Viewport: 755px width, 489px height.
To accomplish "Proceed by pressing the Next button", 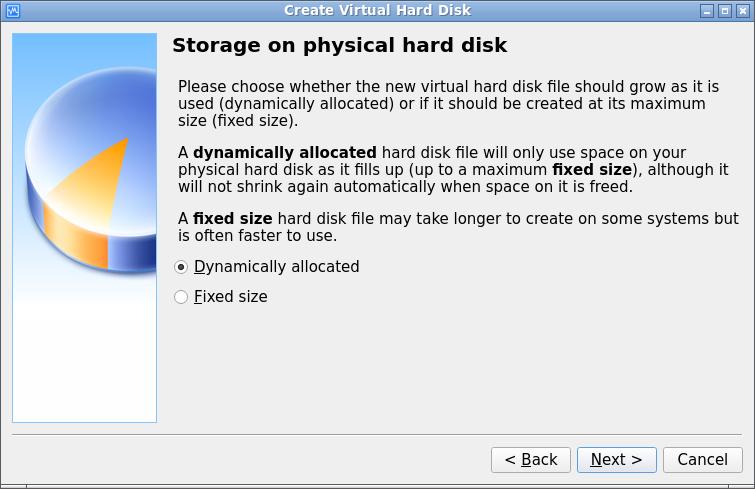I will click(616, 460).
